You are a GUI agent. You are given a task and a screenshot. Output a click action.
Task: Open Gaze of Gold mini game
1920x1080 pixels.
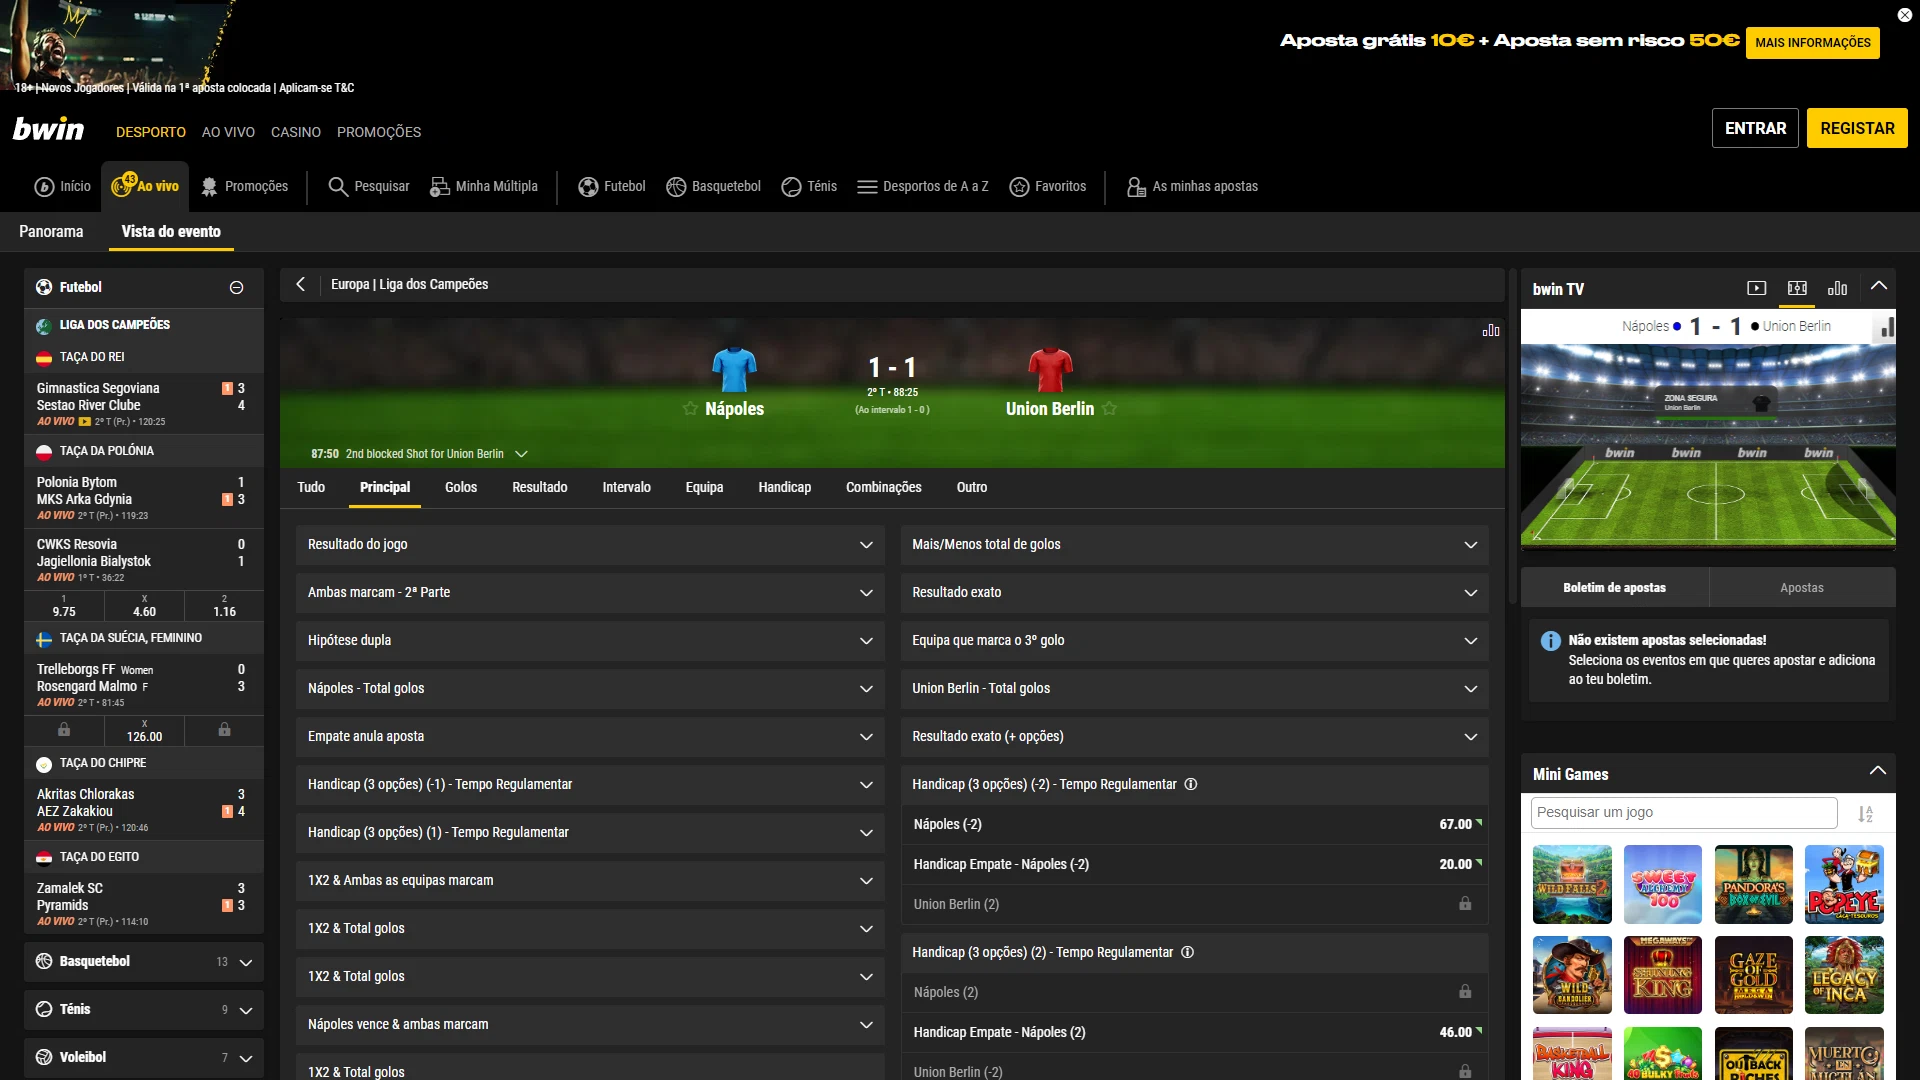point(1753,975)
